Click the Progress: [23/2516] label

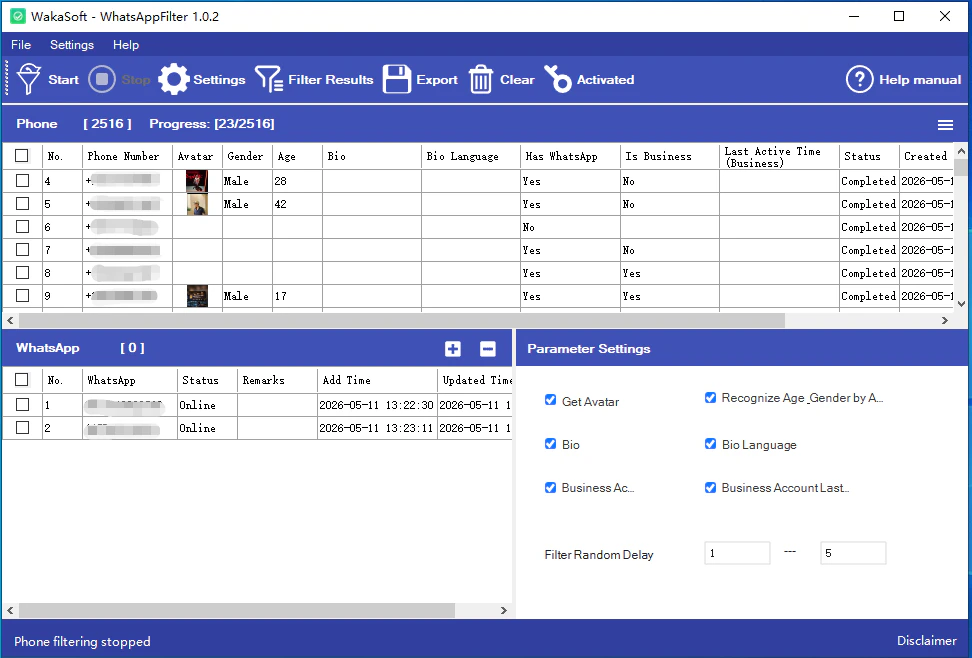pos(211,123)
